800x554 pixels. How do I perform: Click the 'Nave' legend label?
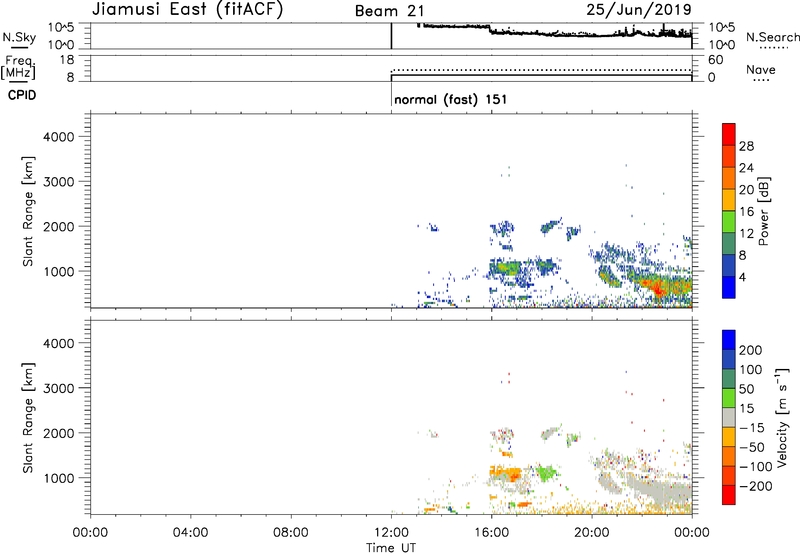760,70
